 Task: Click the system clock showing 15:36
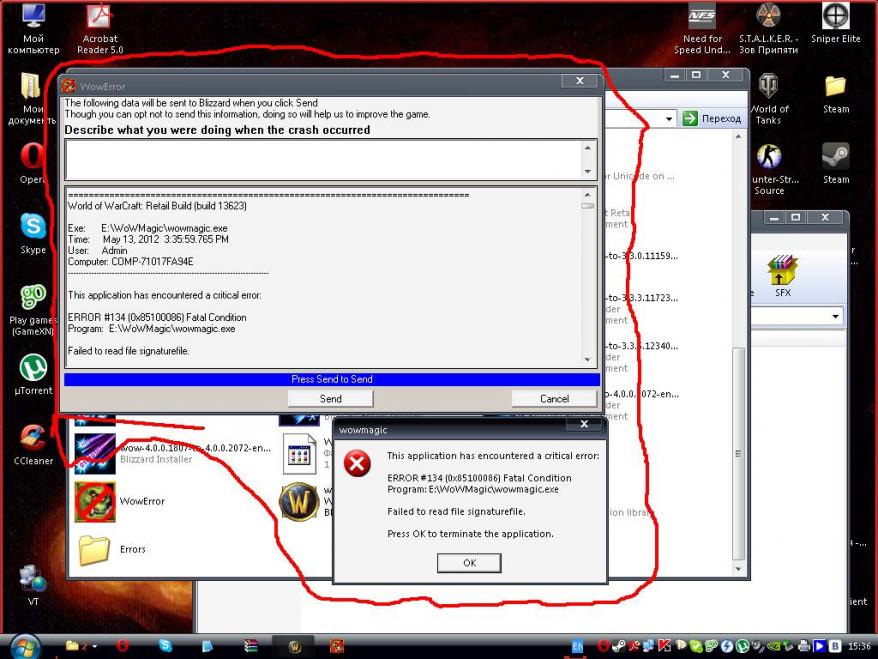point(859,647)
